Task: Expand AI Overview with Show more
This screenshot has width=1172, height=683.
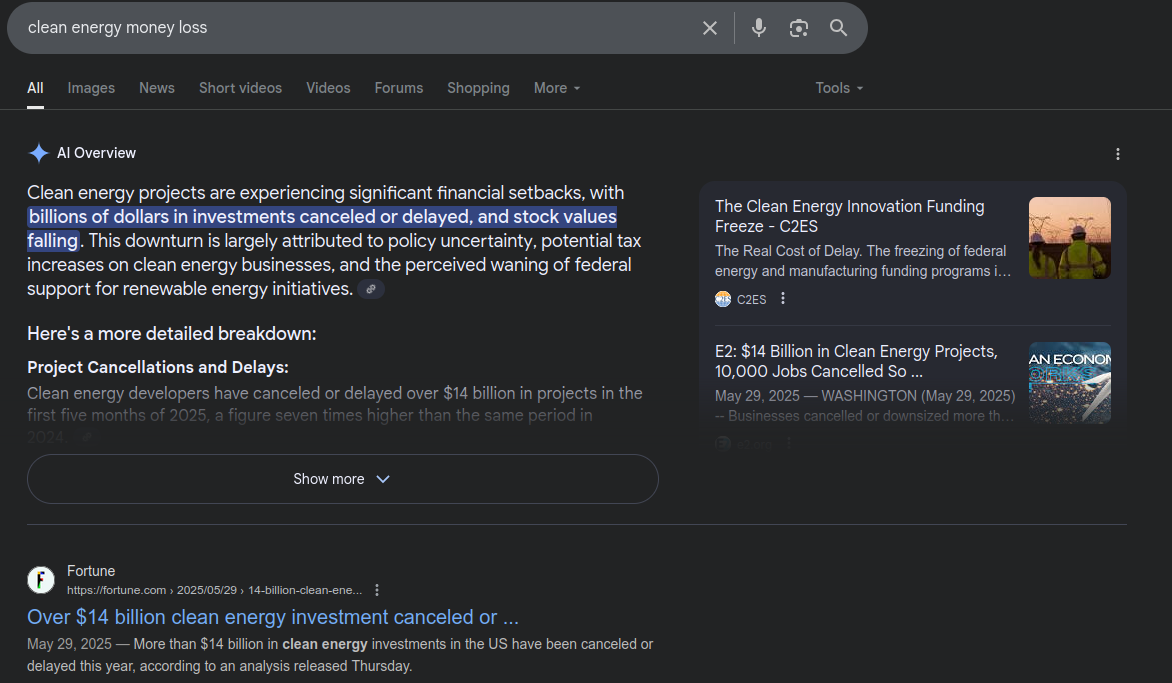Action: click(x=342, y=479)
